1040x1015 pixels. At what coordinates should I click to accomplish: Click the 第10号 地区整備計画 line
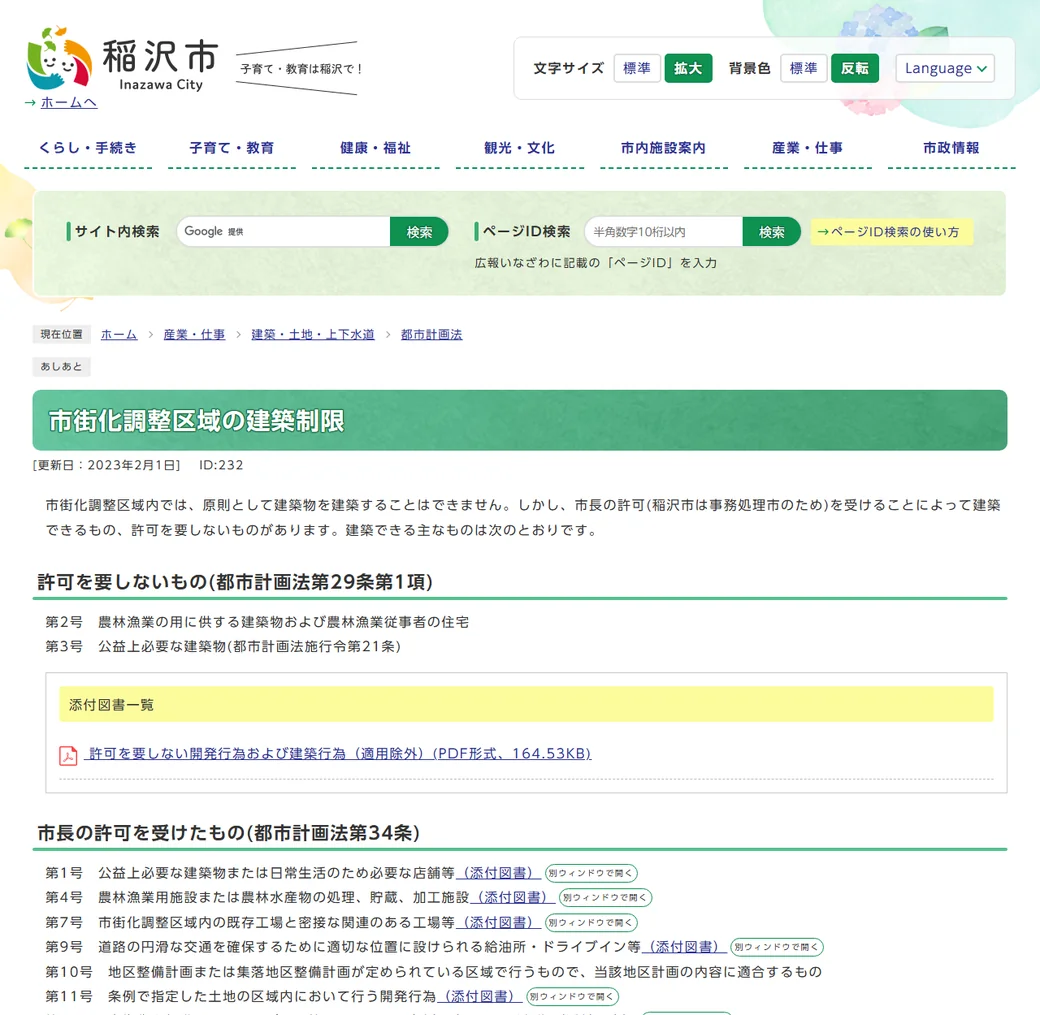(434, 972)
